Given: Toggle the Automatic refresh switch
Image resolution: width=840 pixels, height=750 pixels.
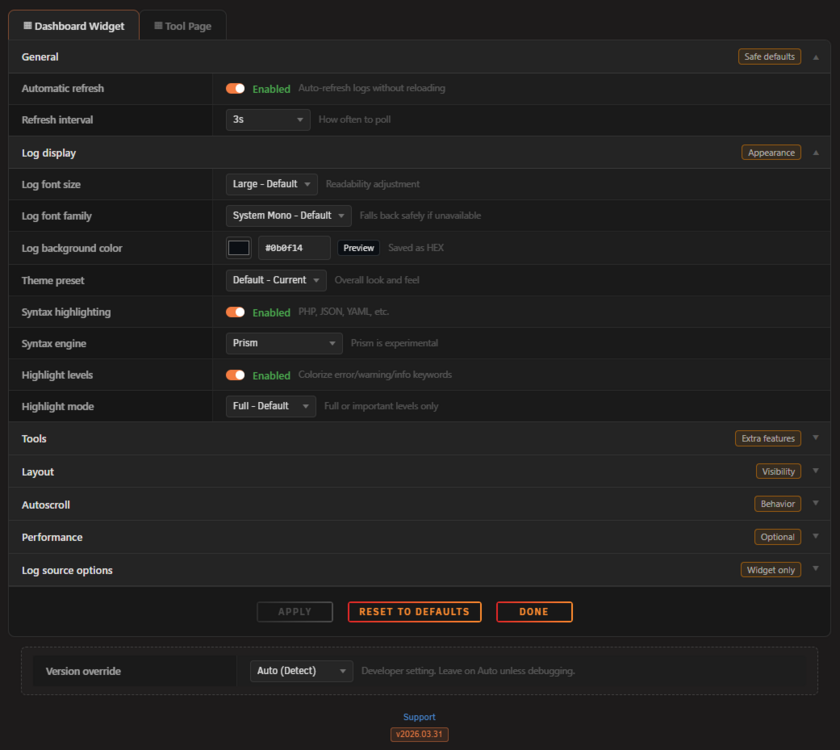Looking at the screenshot, I should pyautogui.click(x=235, y=88).
